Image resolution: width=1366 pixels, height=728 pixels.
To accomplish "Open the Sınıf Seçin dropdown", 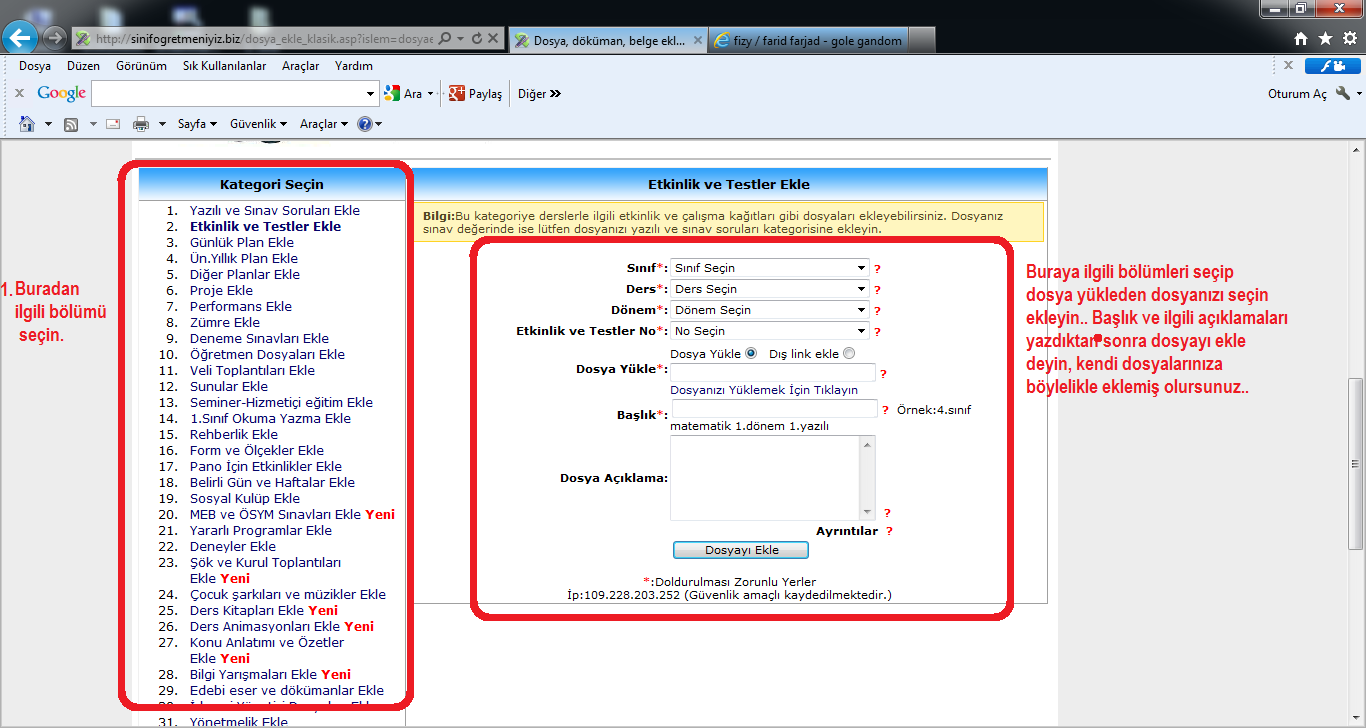I will [770, 268].
